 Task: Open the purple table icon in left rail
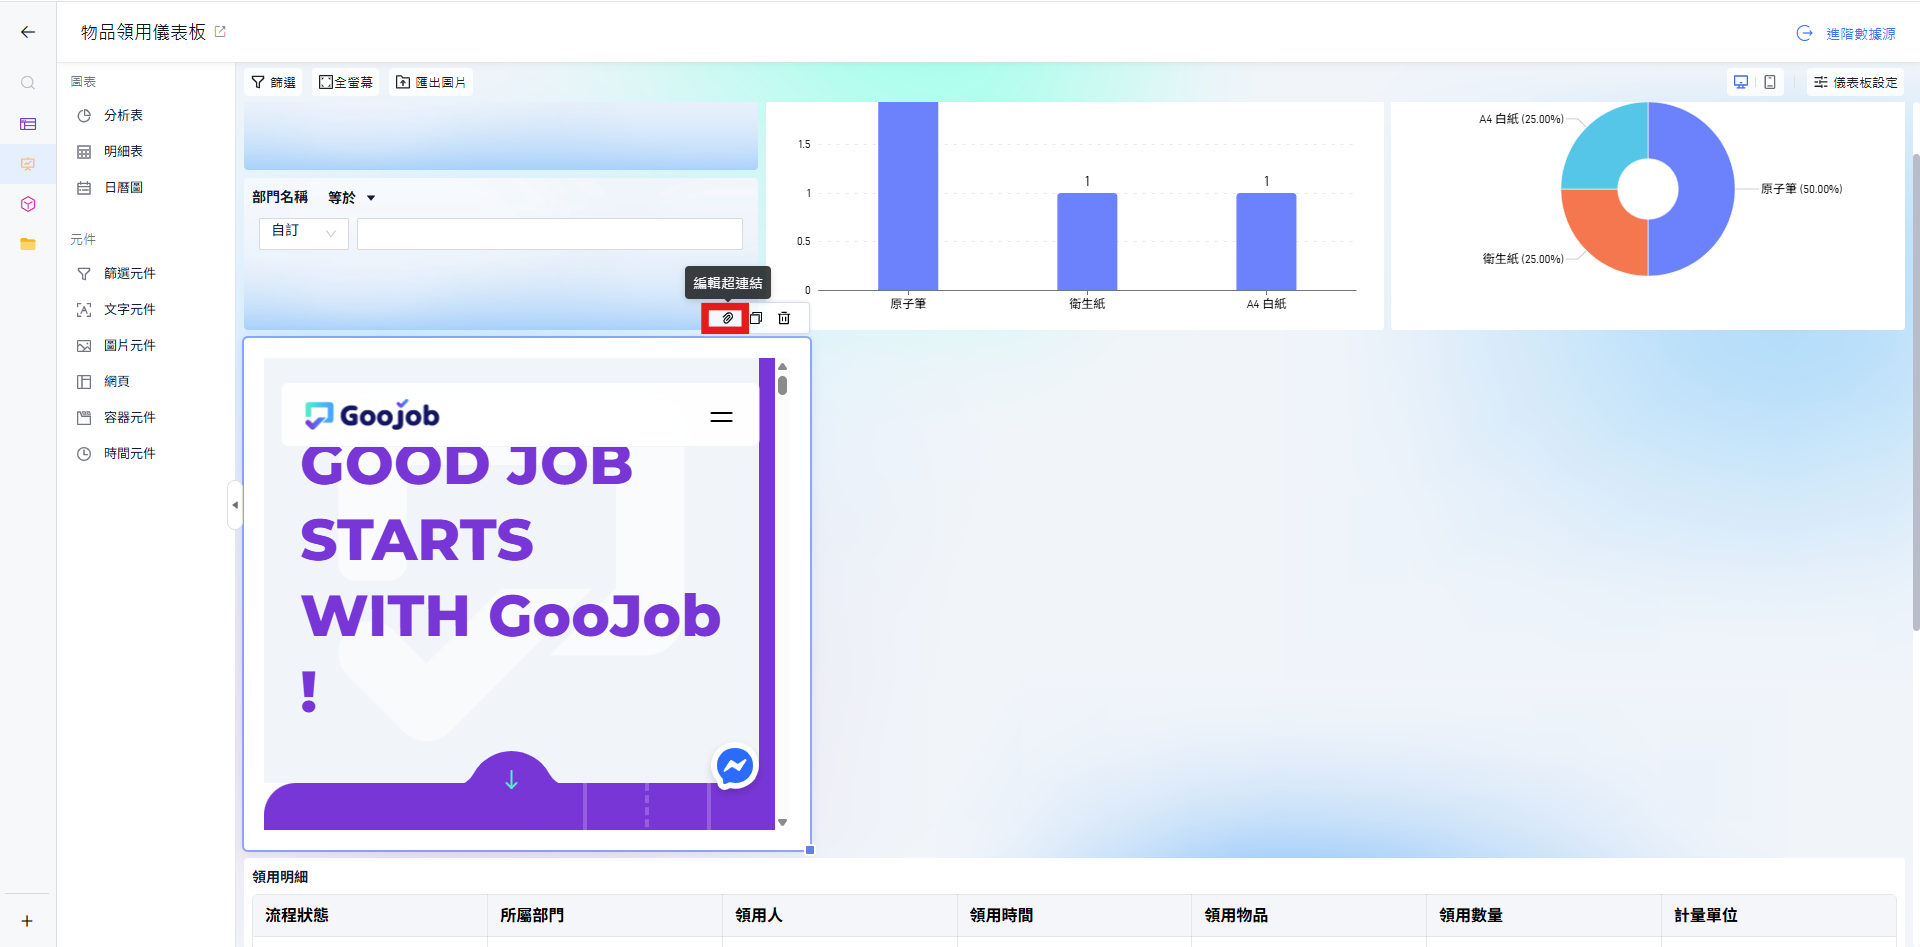tap(28, 124)
